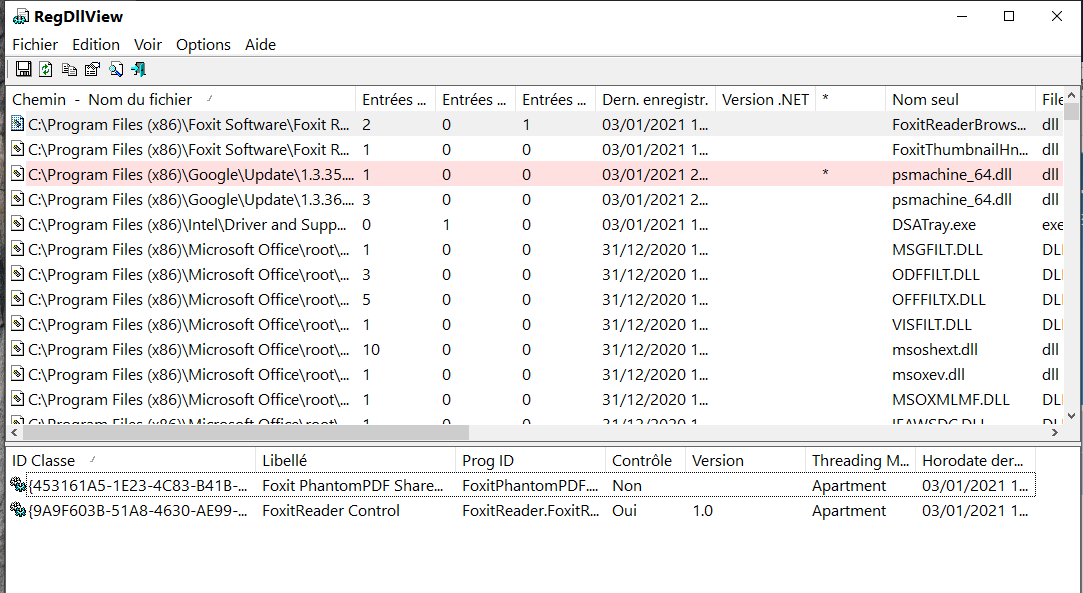Open the Fichier menu
1083x593 pixels.
tap(35, 44)
